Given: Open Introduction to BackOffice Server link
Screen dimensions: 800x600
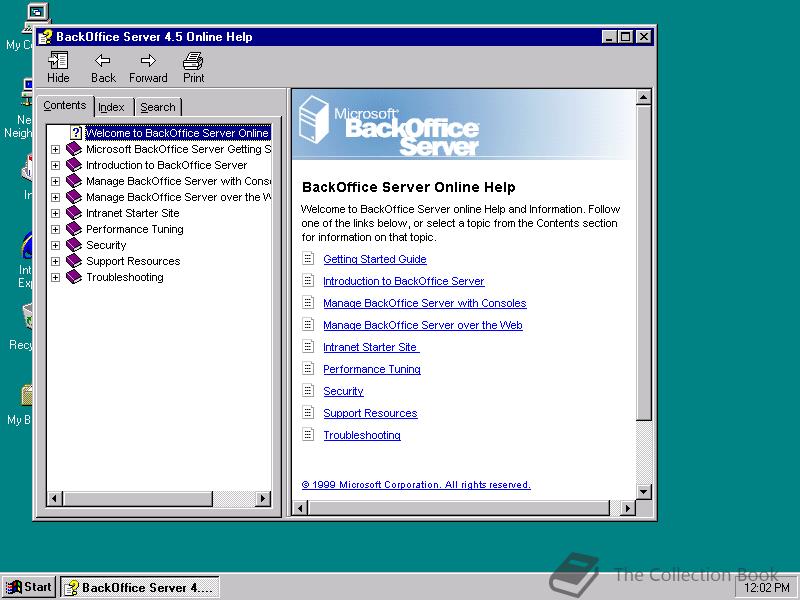Looking at the screenshot, I should click(x=404, y=281).
